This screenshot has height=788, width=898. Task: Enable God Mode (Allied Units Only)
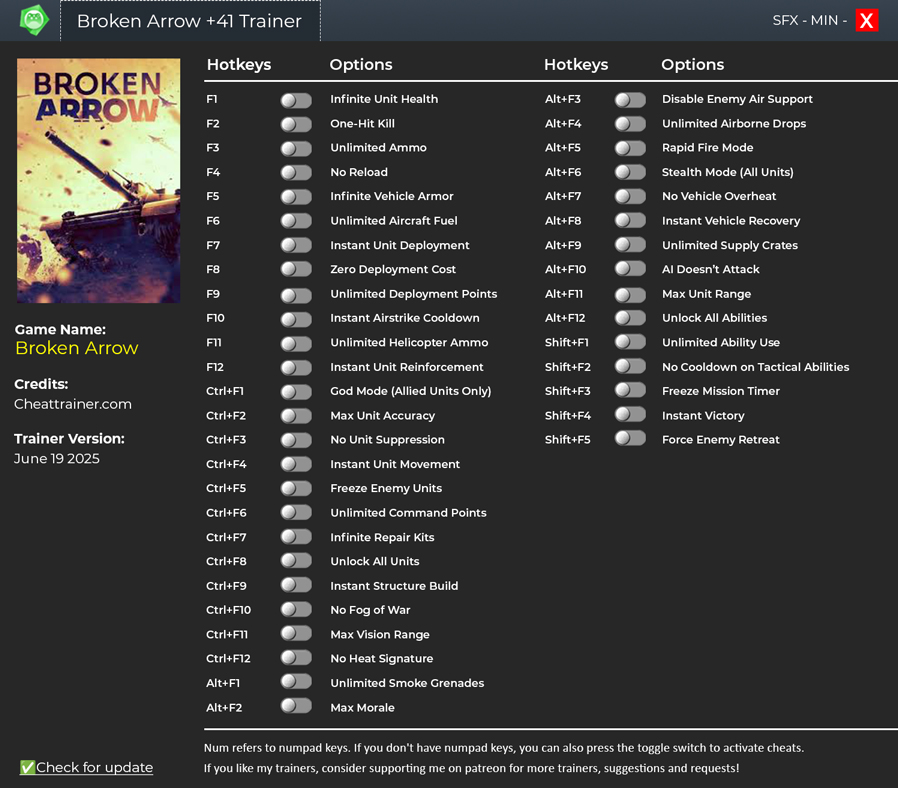coord(296,392)
